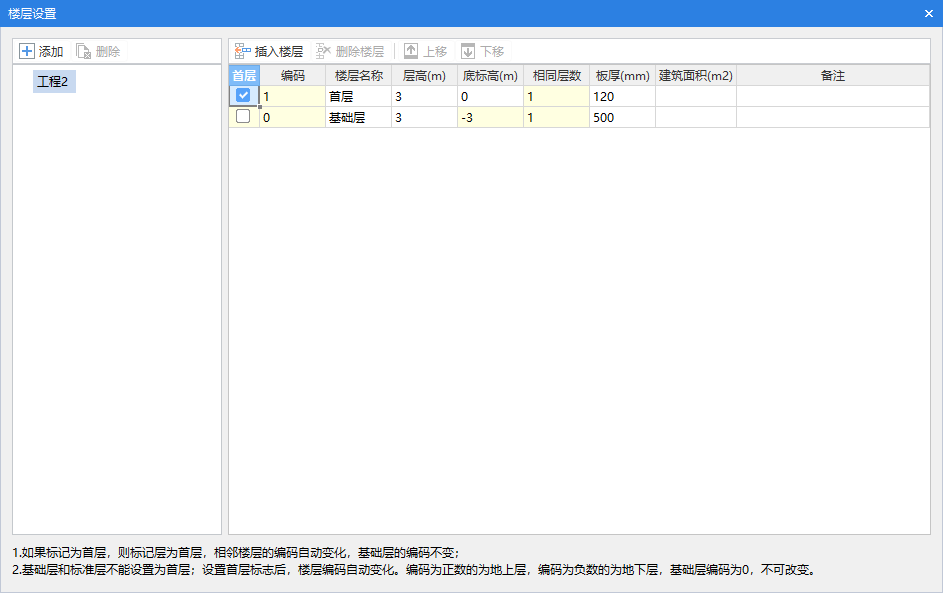The height and width of the screenshot is (593, 943).
Task: Click the 底标高 cell showing -3
Action: [x=490, y=118]
